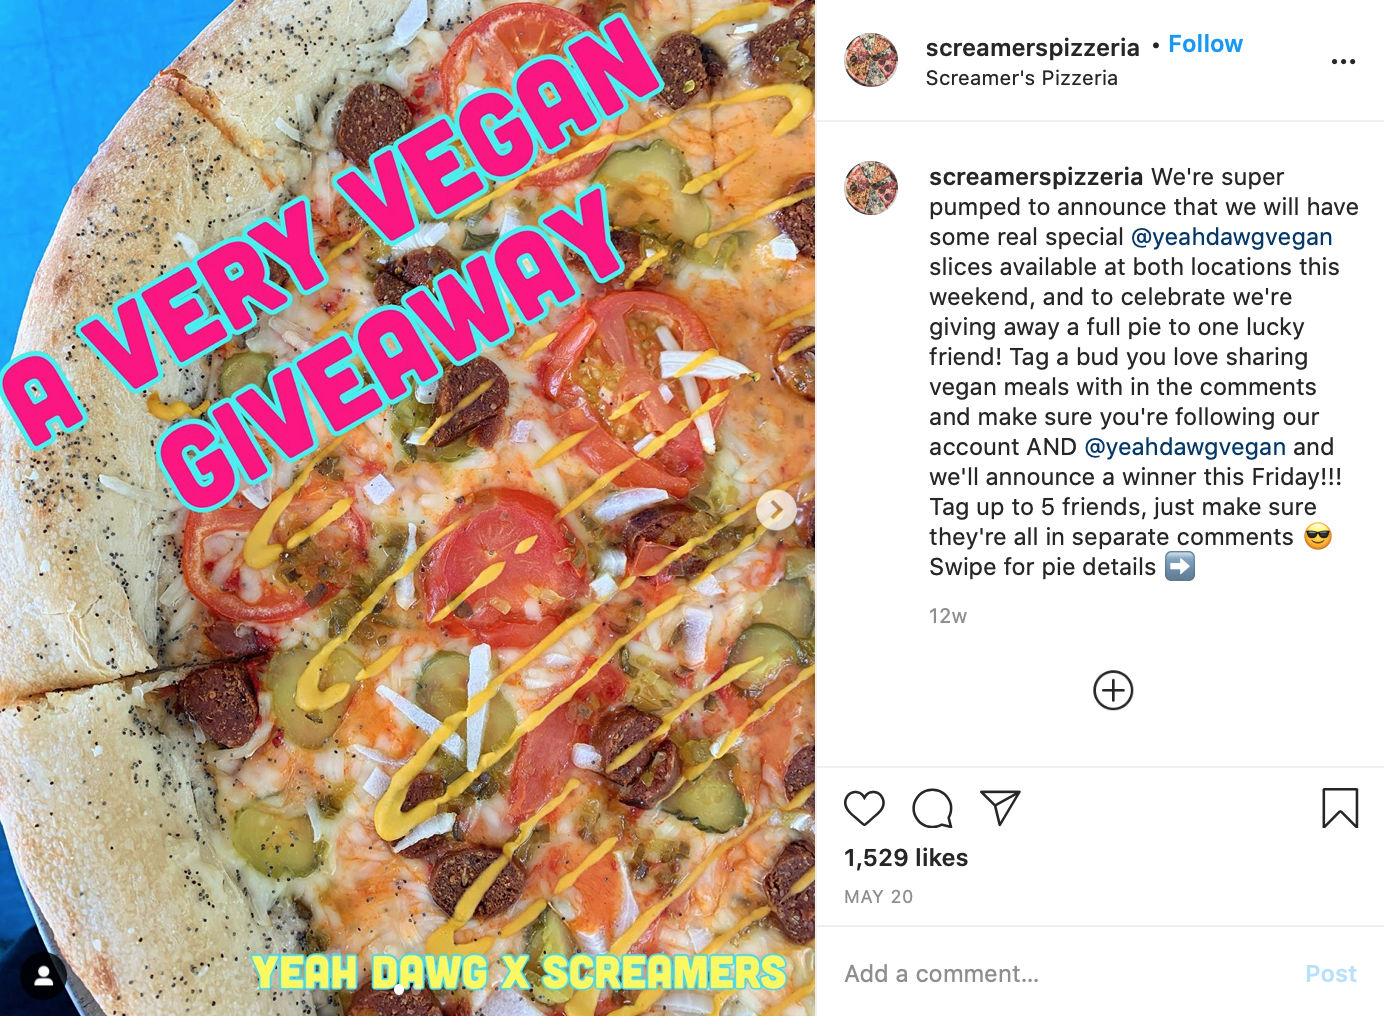Screen dimensions: 1384x1016
Task: Save post with the bookmark icon
Action: [1340, 808]
